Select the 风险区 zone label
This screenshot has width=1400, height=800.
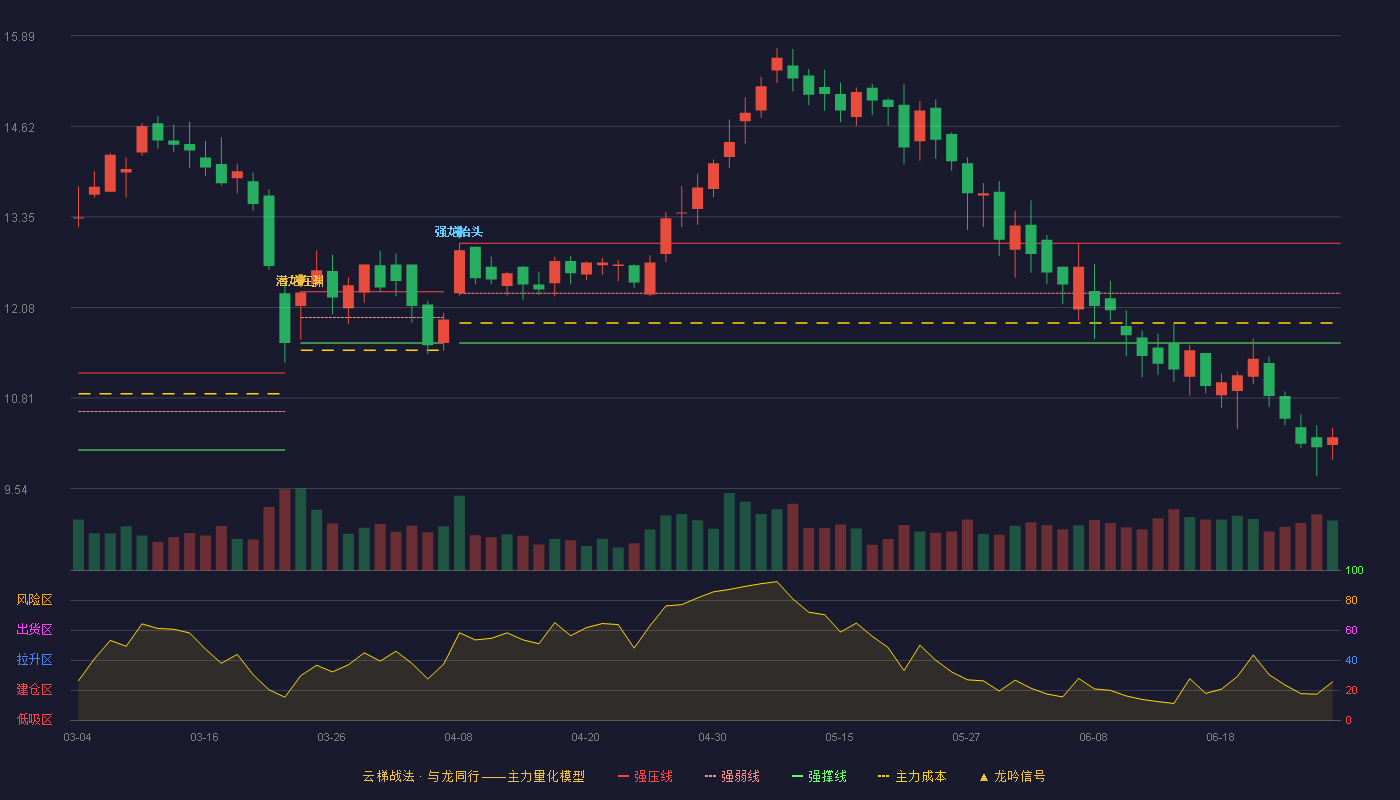coord(34,600)
